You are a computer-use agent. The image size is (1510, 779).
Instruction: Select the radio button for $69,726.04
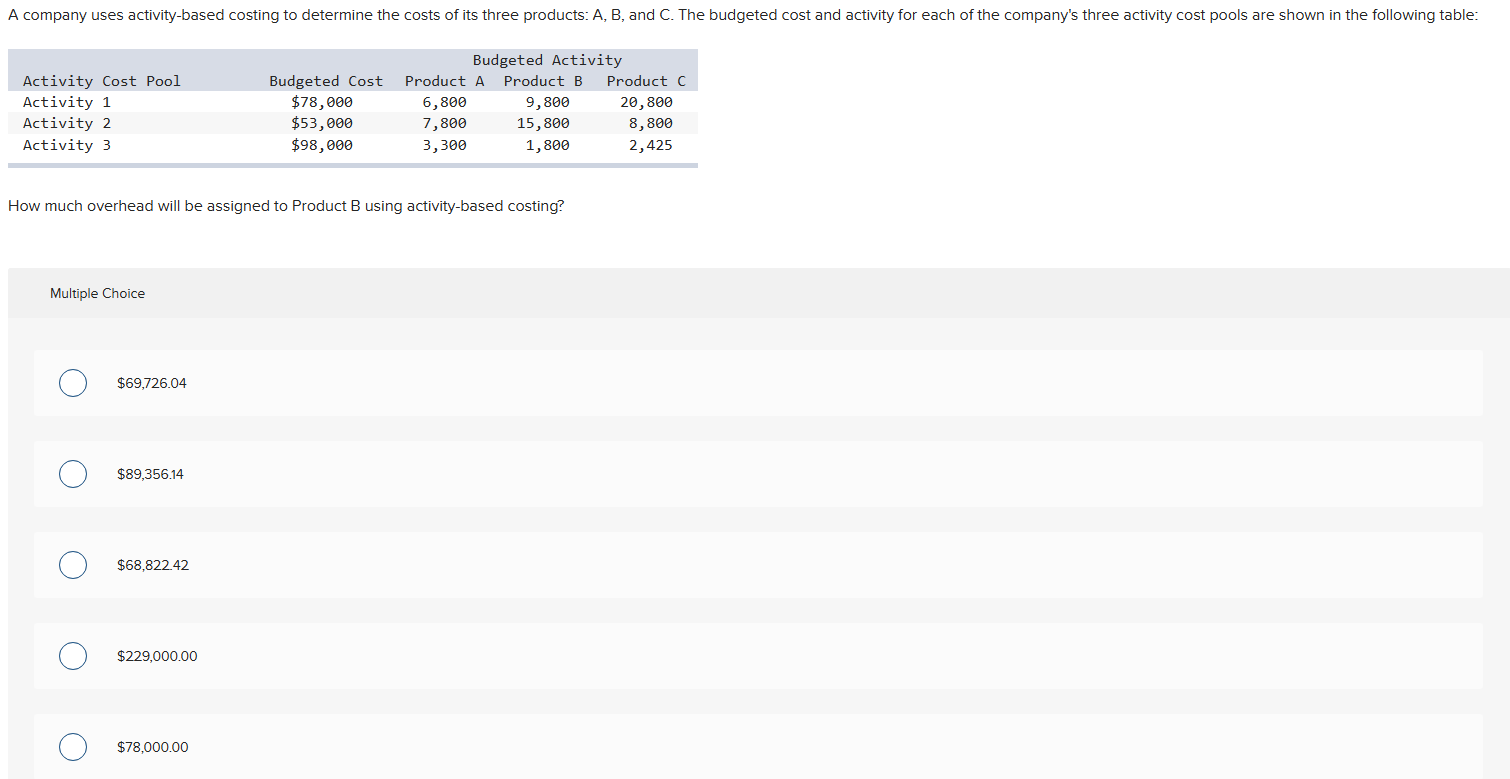tap(72, 383)
